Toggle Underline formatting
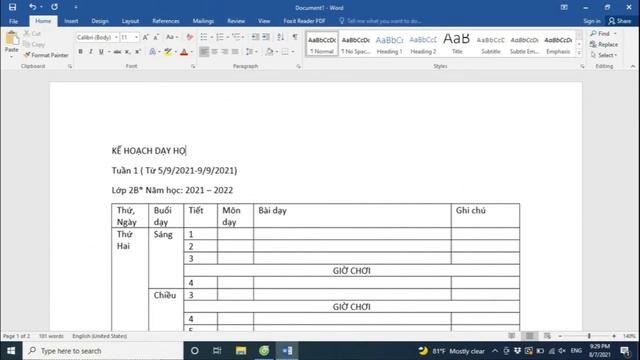This screenshot has width=640, height=360. 101,52
